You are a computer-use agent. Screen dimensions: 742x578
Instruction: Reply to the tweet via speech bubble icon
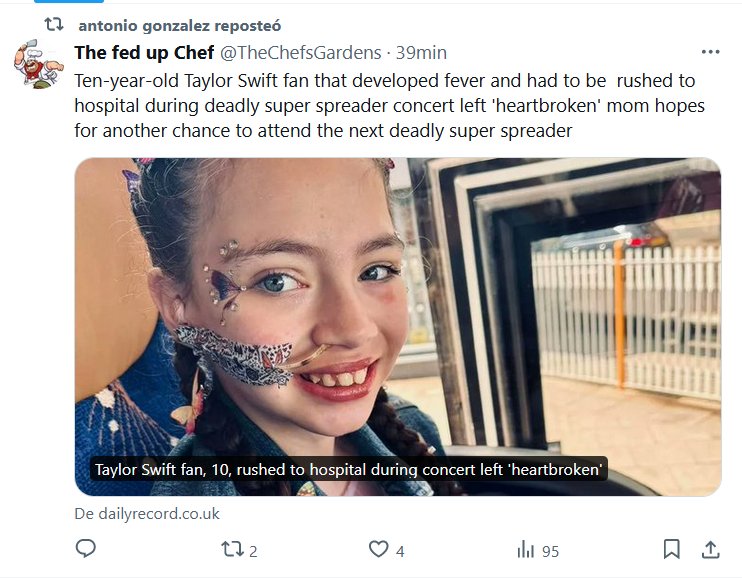(x=87, y=549)
